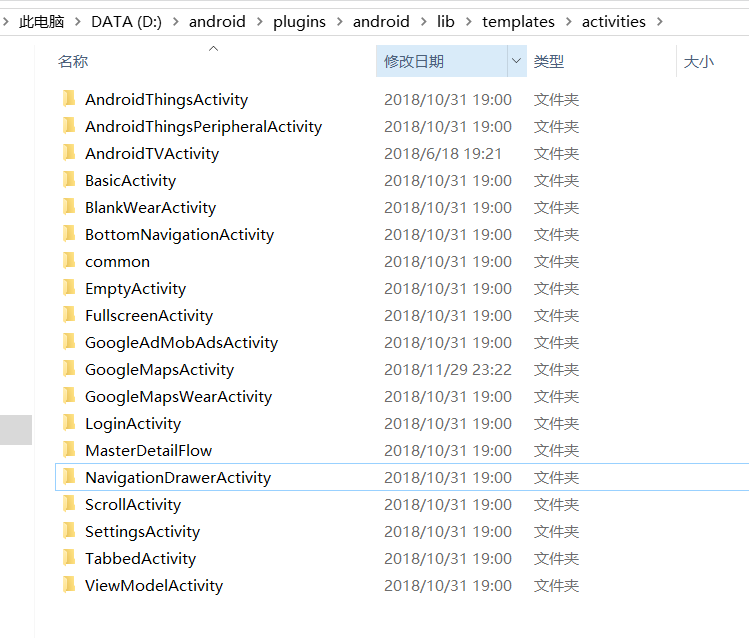Select the FullscreenActivity folder name

click(149, 316)
